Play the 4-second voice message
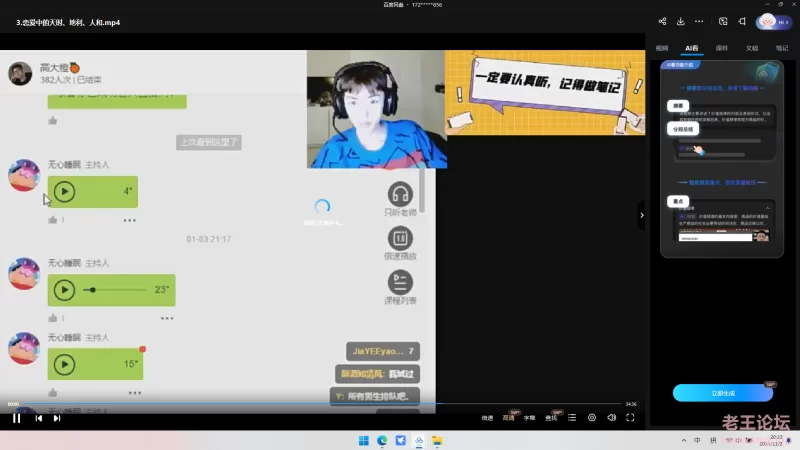The width and height of the screenshot is (800, 450). coord(64,191)
